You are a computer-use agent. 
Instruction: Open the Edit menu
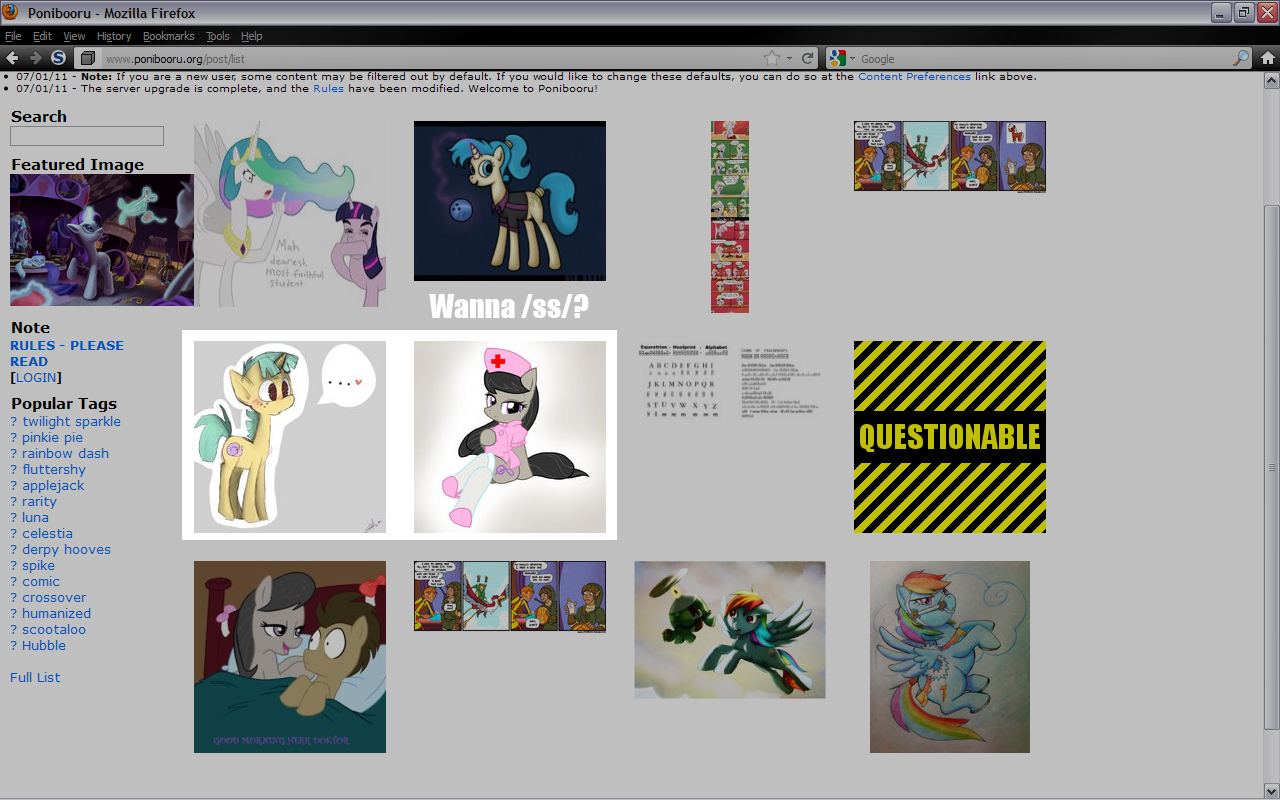coord(42,36)
